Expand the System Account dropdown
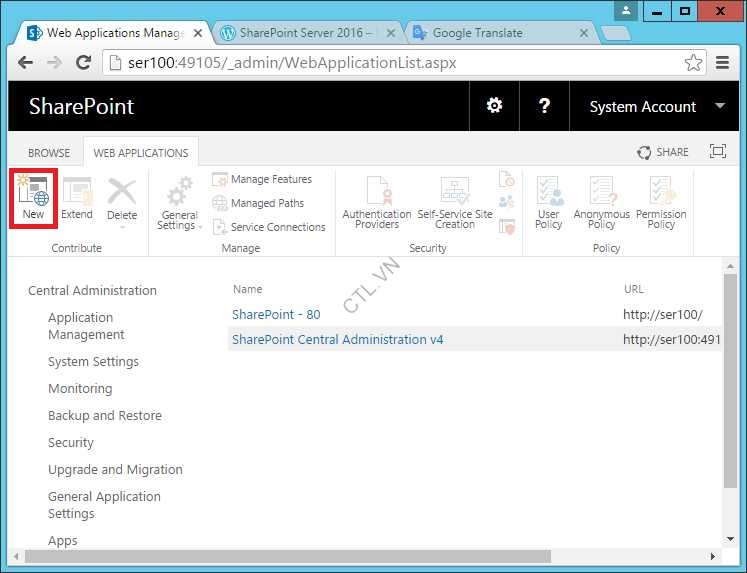The image size is (747, 573). (x=720, y=106)
